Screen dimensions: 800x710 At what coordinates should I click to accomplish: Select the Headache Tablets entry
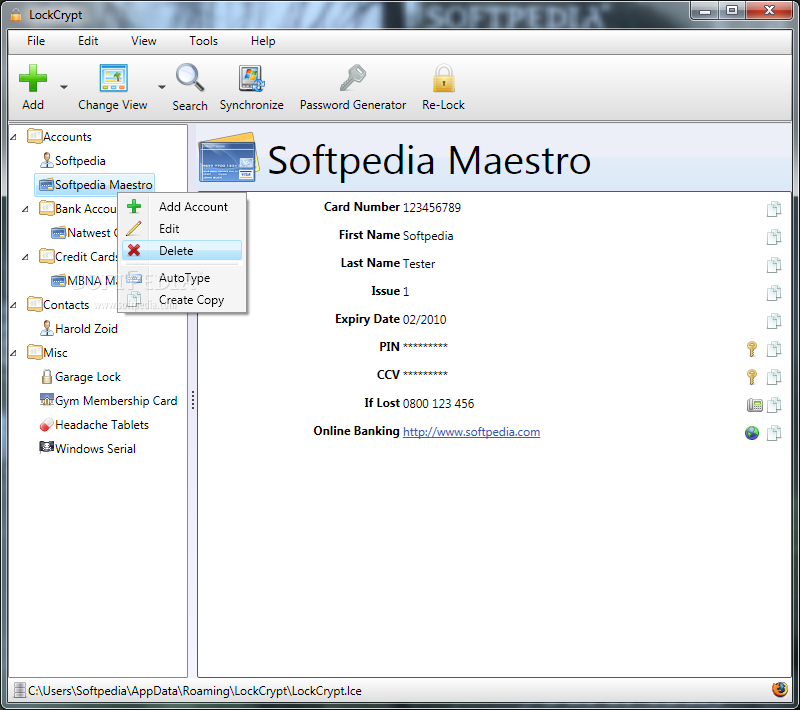tap(94, 425)
